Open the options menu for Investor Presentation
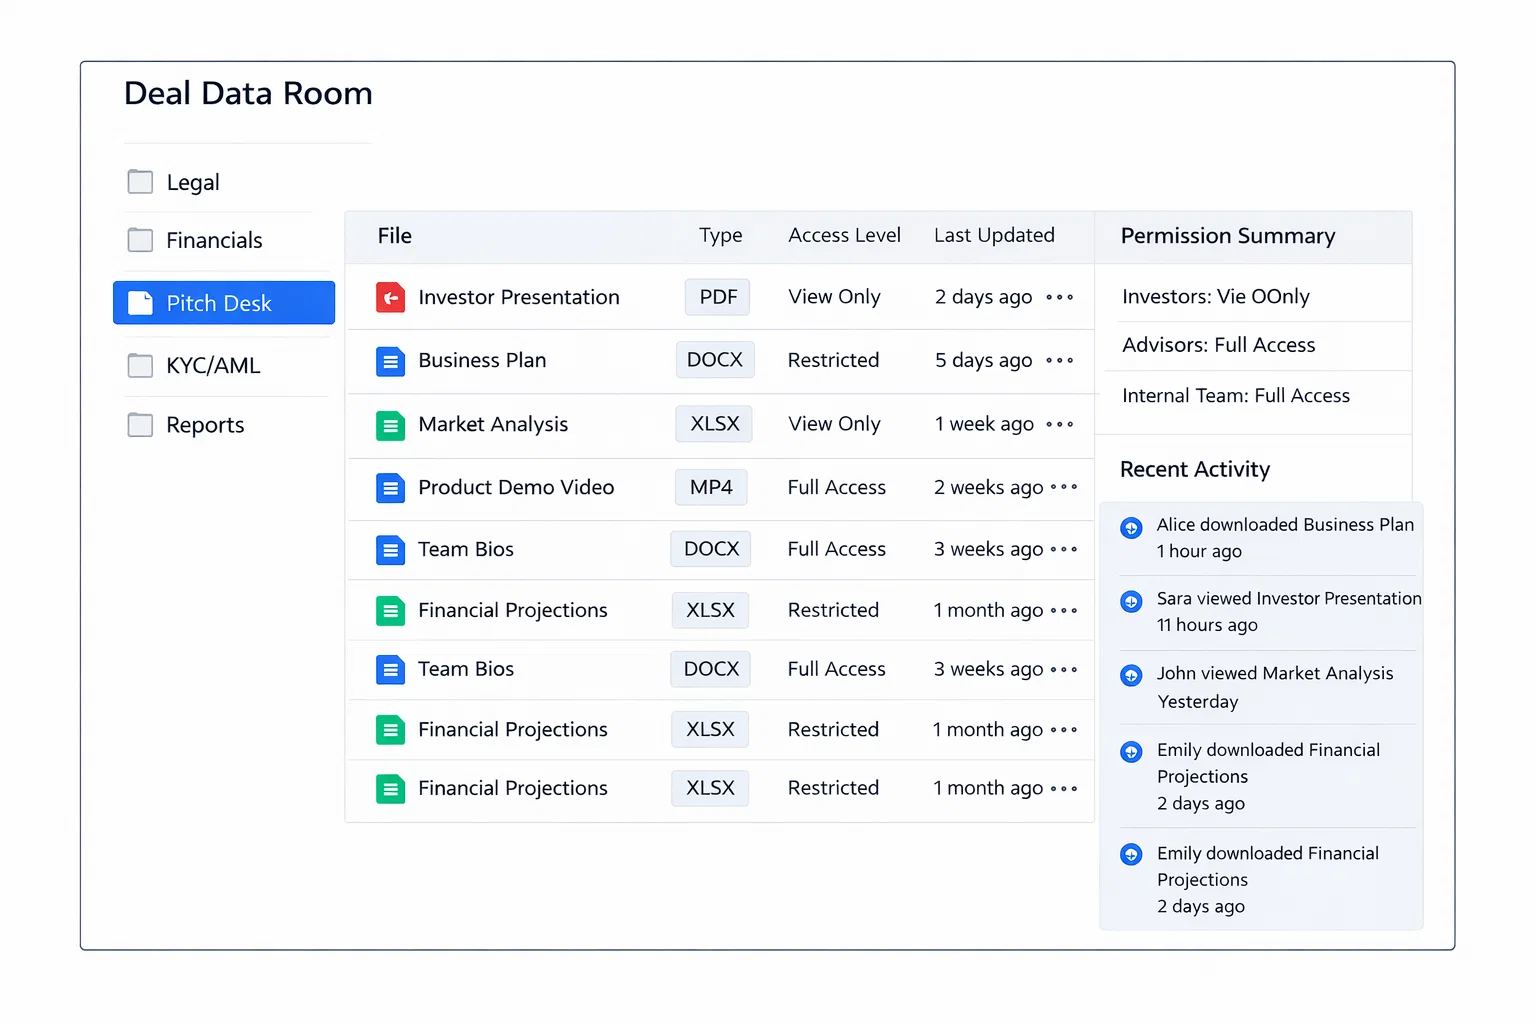 tap(1059, 297)
